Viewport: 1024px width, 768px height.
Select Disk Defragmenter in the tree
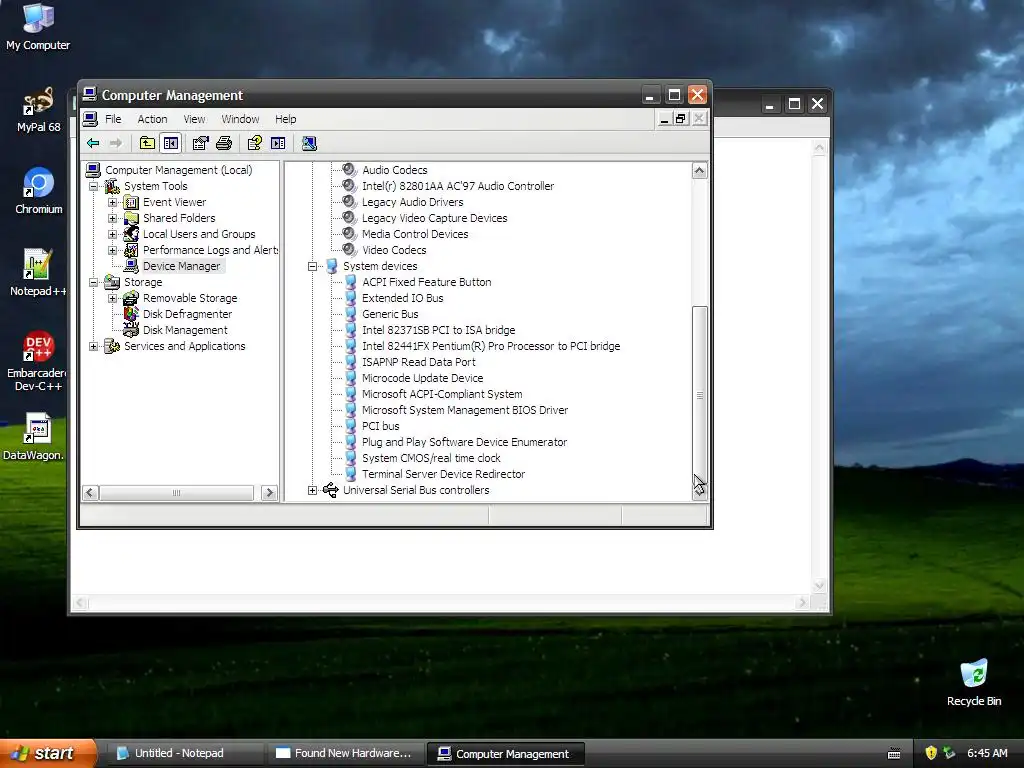tap(187, 314)
